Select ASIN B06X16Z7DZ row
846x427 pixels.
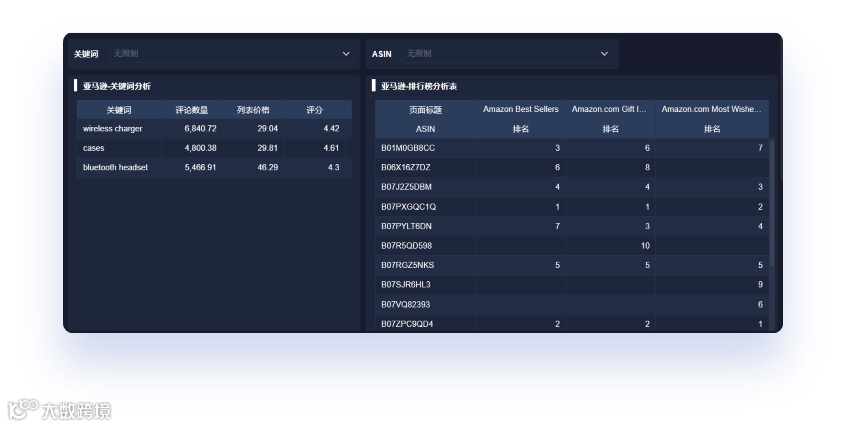572,167
